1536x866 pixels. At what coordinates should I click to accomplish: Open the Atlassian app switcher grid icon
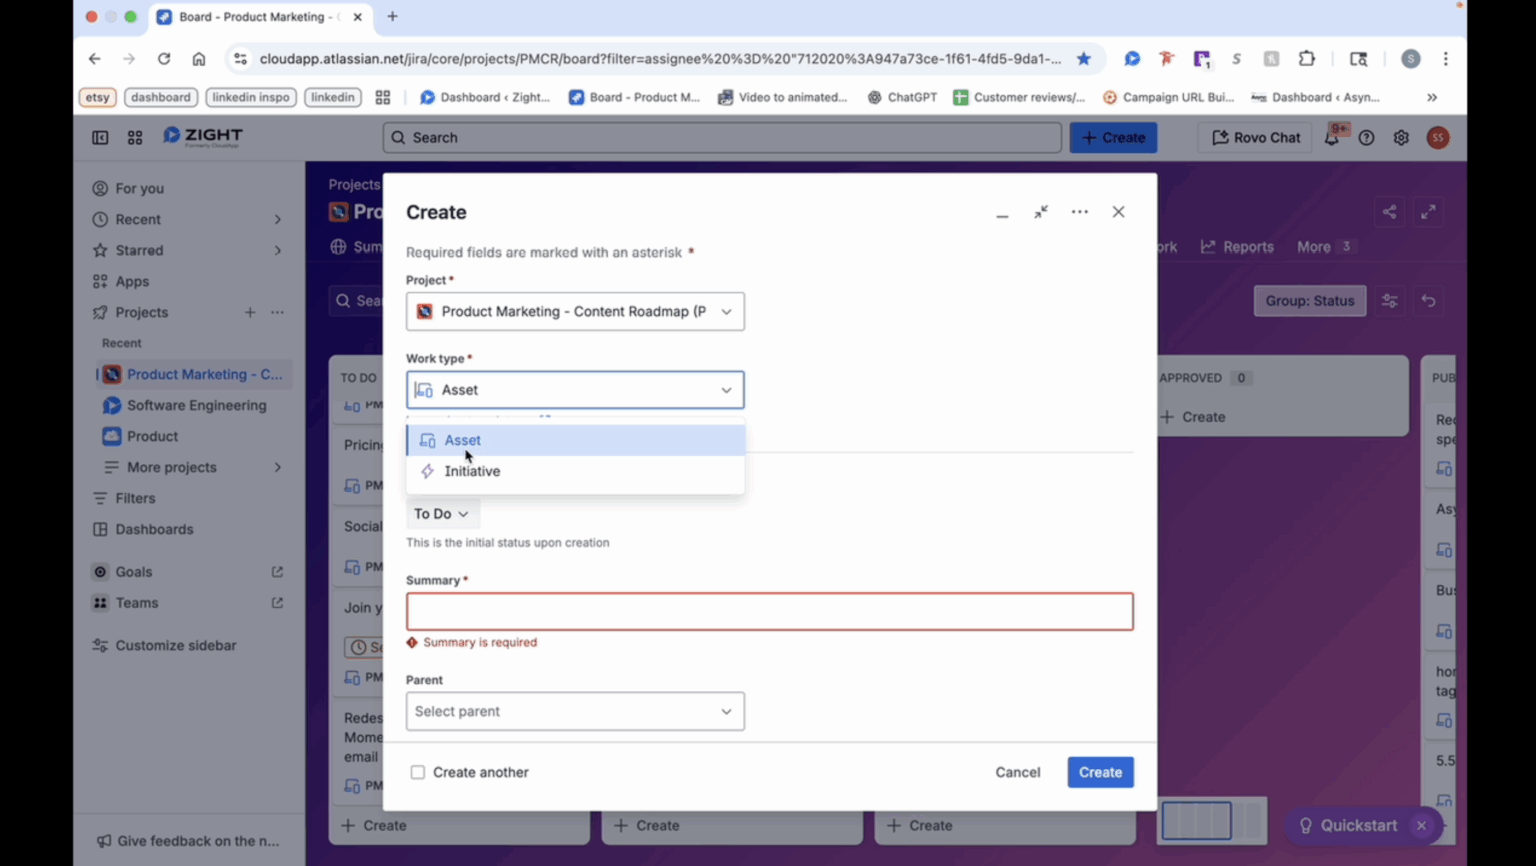[x=134, y=137]
